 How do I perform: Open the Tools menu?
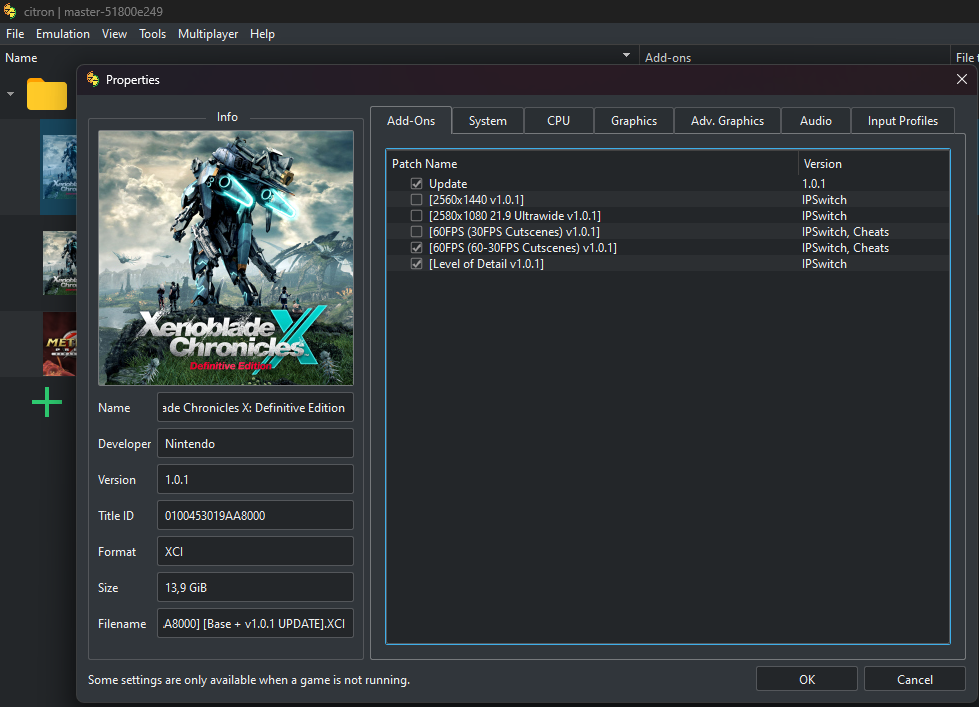(x=152, y=34)
